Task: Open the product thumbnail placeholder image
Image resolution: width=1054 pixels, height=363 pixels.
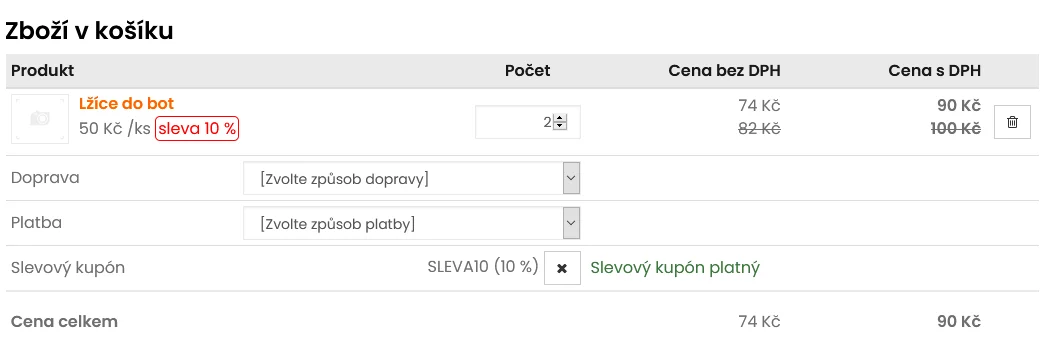Action: click(x=40, y=119)
